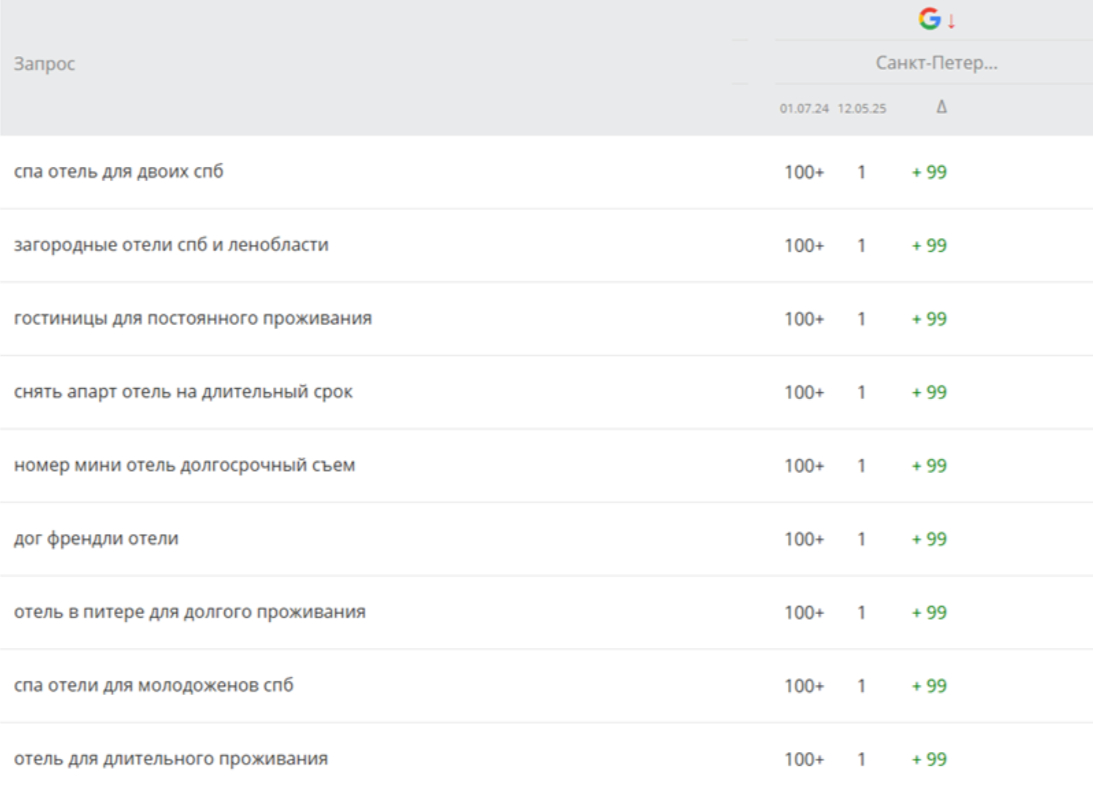Screen dimensions: 1093x790
Task: Click 'отель в питере для долгого проживания'
Action: click(189, 612)
